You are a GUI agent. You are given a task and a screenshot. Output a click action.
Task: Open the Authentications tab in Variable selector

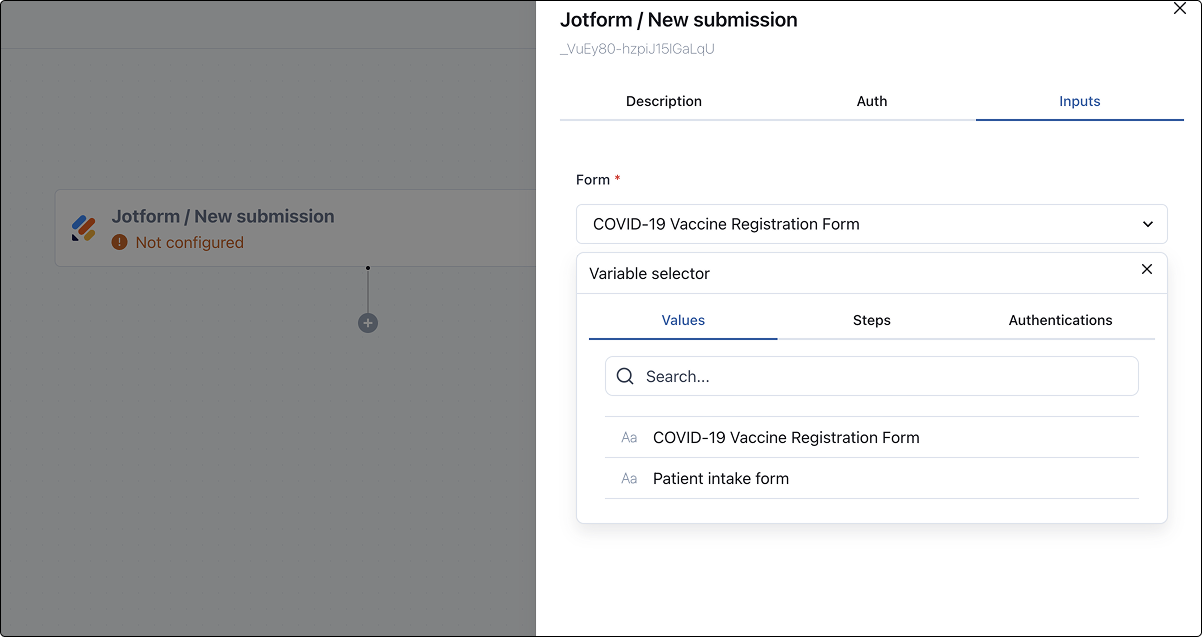point(1060,320)
